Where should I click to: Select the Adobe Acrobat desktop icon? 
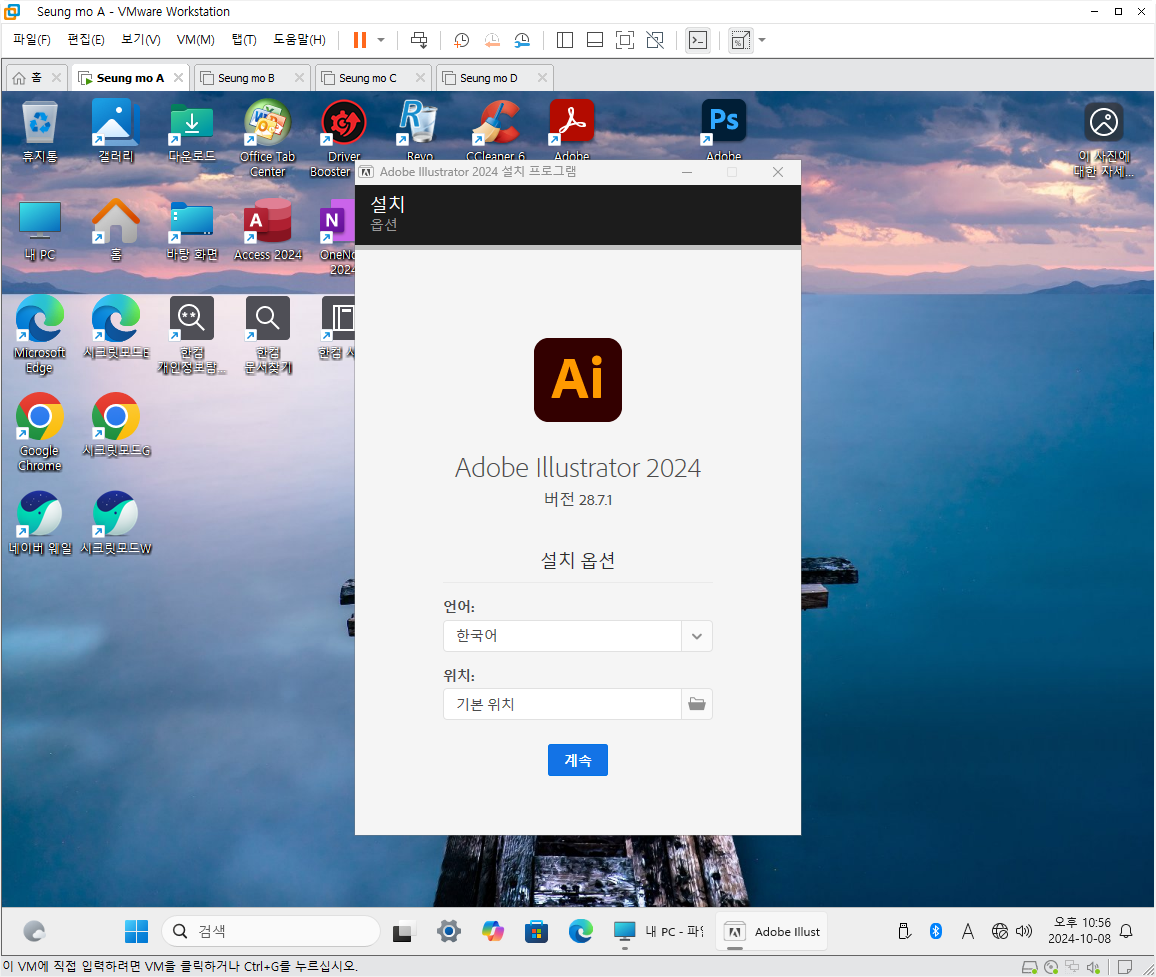pyautogui.click(x=571, y=130)
